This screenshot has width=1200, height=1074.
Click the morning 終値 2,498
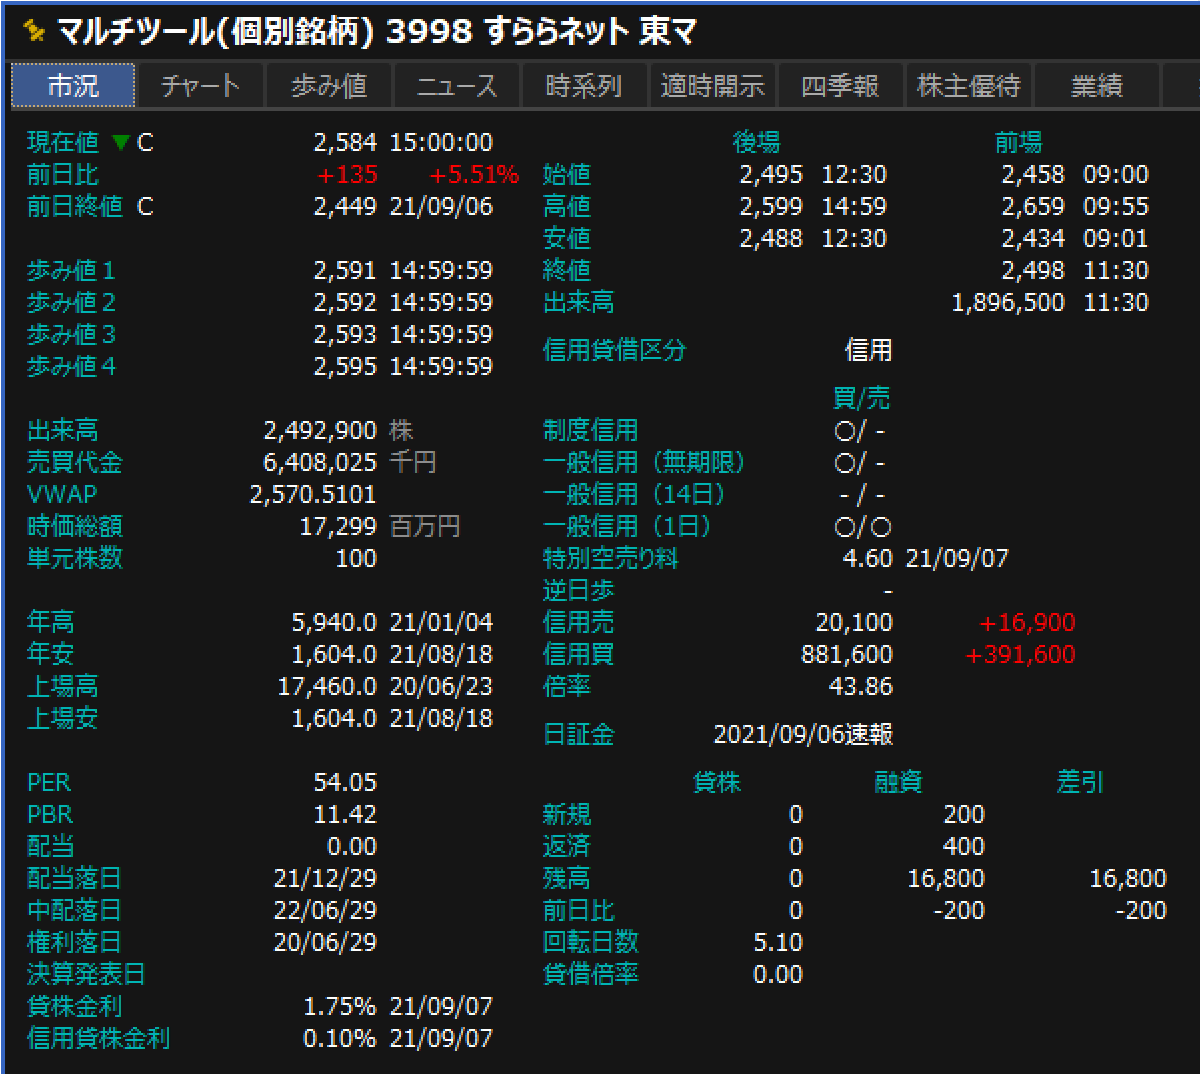coord(1033,271)
